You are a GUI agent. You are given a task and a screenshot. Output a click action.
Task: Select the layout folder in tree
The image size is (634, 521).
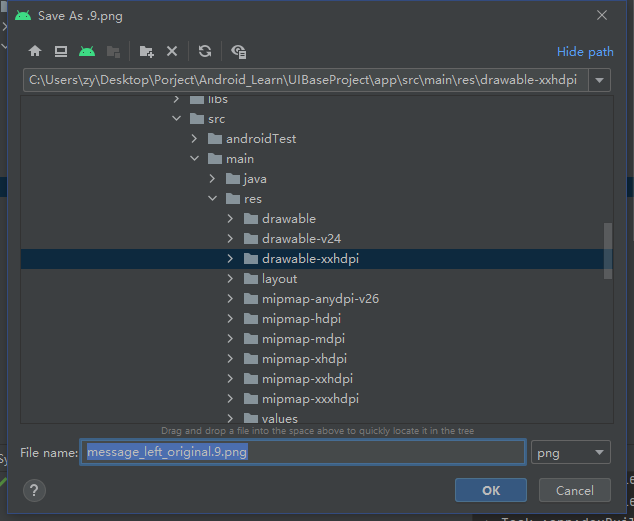pyautogui.click(x=279, y=279)
